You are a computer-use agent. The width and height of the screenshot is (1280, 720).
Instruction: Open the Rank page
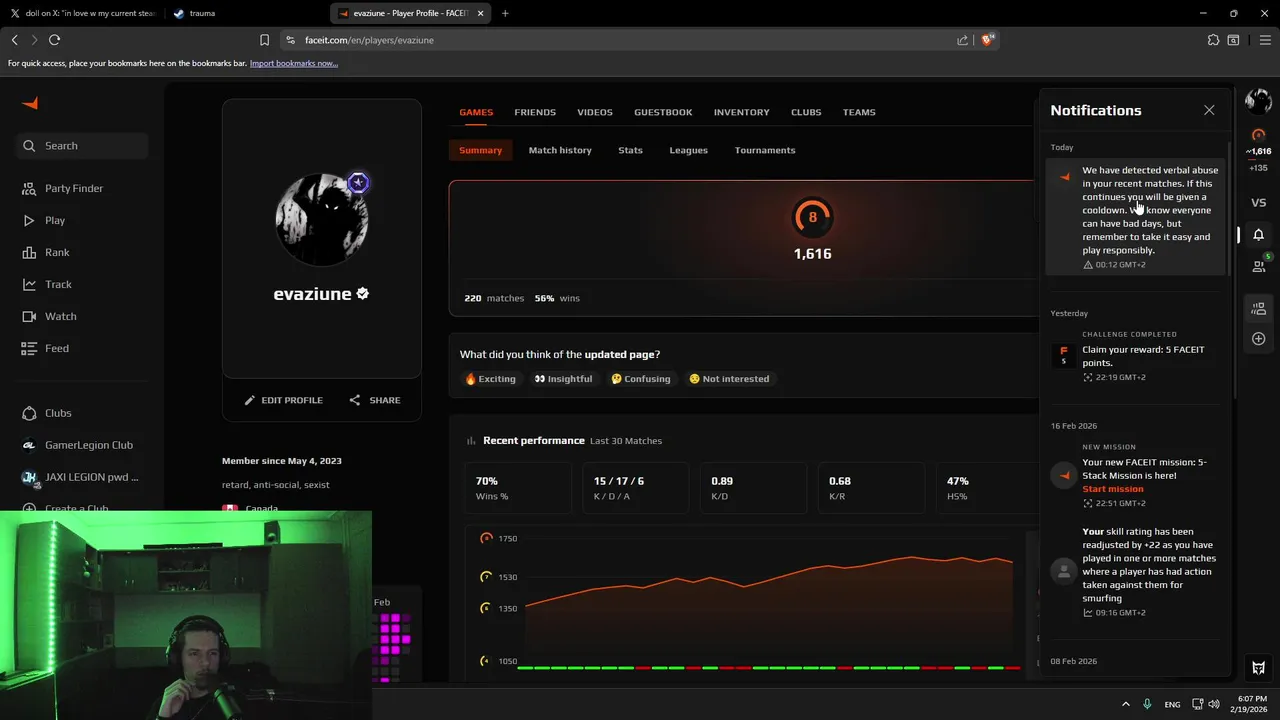pyautogui.click(x=46, y=252)
